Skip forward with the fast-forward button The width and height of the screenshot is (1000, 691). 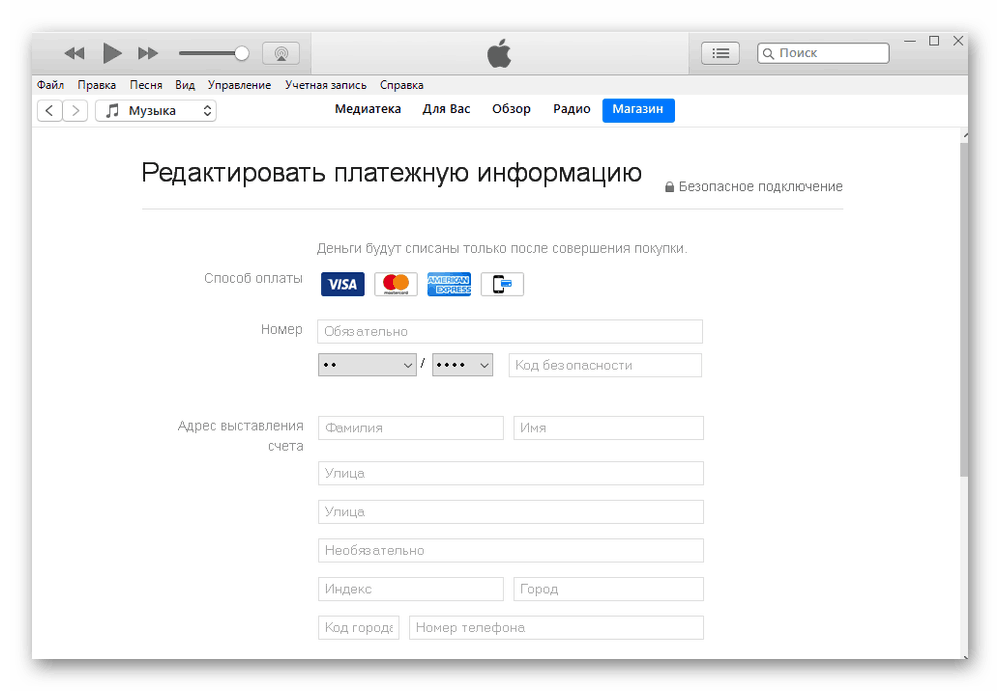click(x=148, y=53)
